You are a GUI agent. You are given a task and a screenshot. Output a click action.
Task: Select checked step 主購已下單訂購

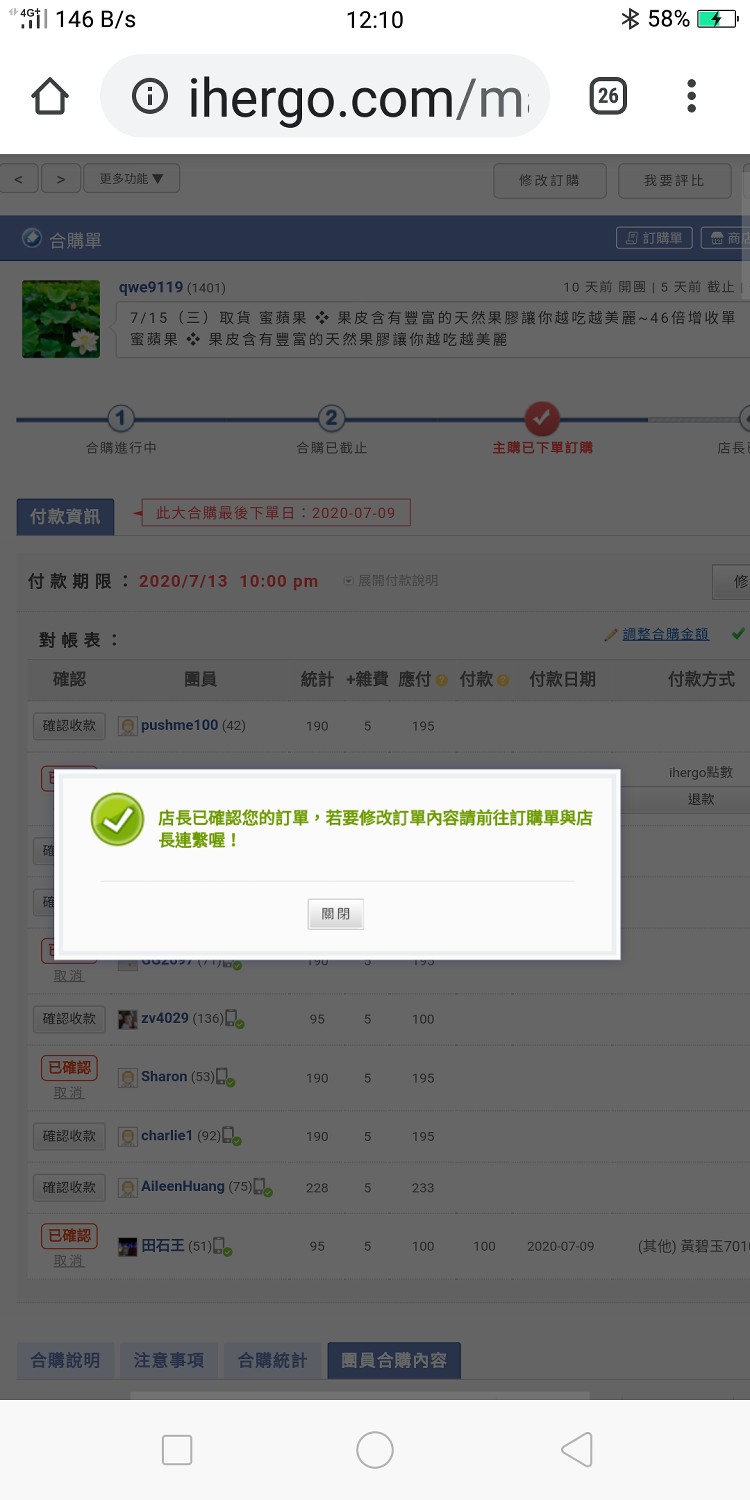click(542, 419)
